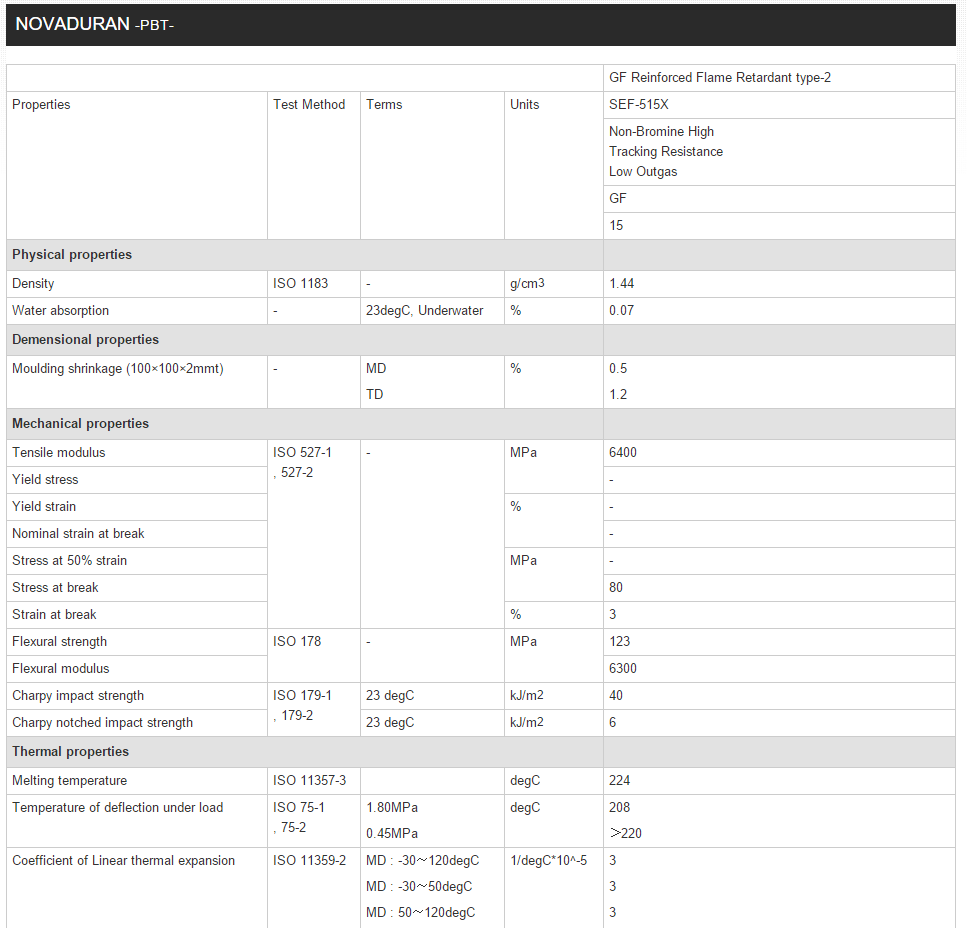Select 'Coefficient of Linear thermal expansion' label
The height and width of the screenshot is (928, 967).
pyautogui.click(x=123, y=861)
